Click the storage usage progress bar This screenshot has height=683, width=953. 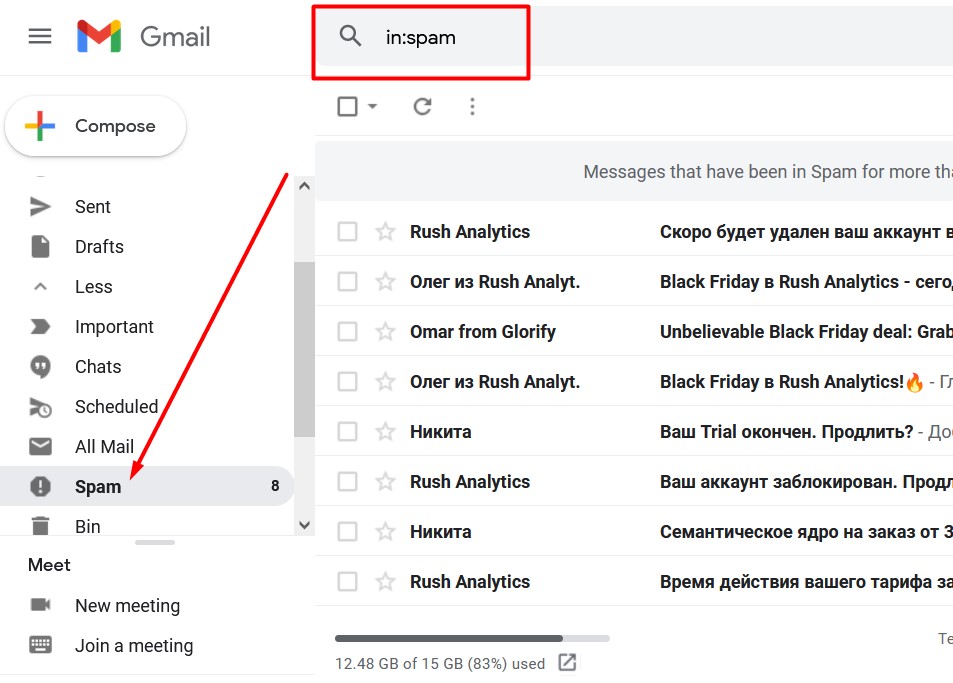point(472,638)
